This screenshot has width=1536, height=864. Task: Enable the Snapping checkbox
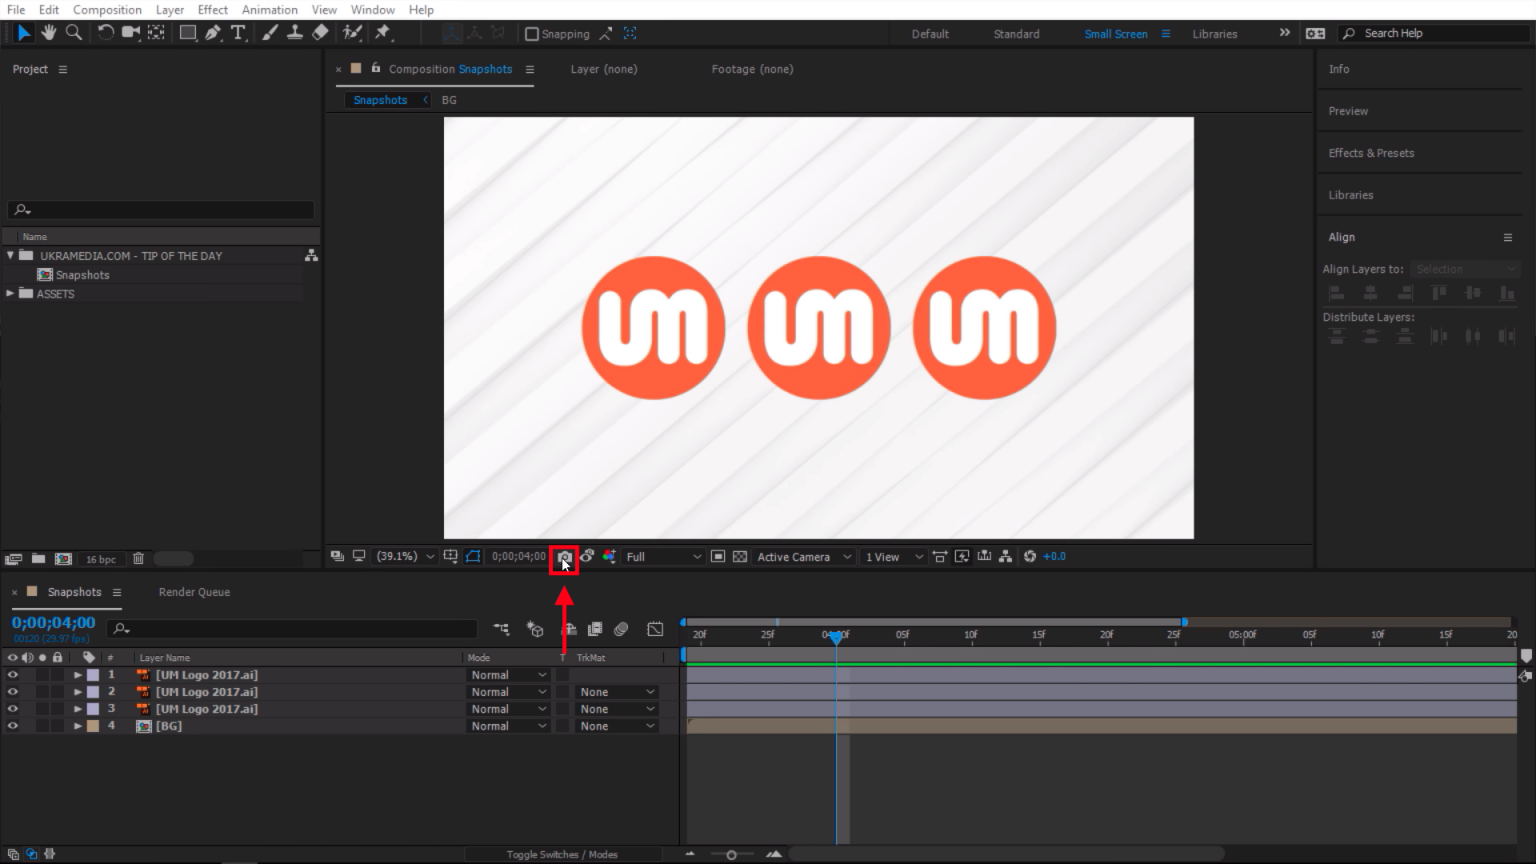[x=532, y=34]
